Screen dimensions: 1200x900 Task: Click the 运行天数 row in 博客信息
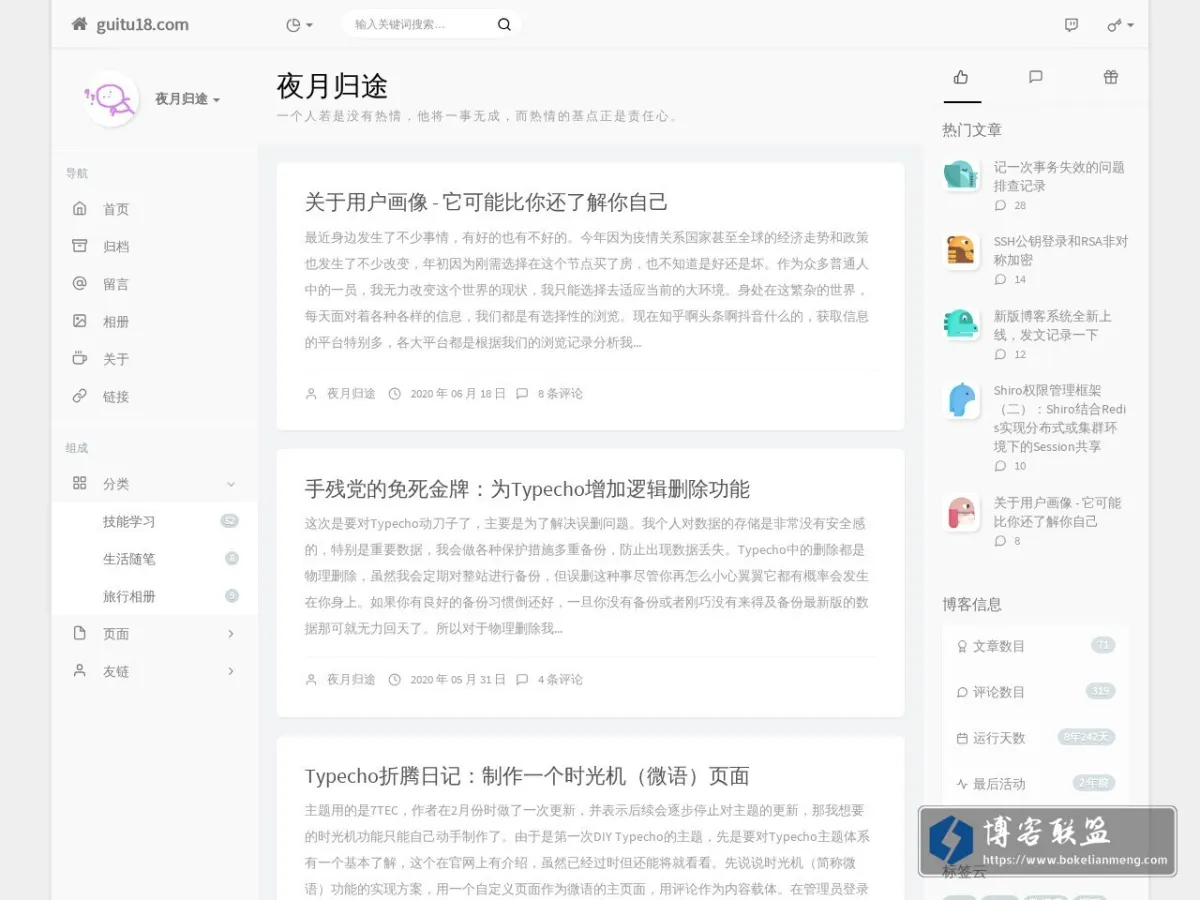(1036, 738)
